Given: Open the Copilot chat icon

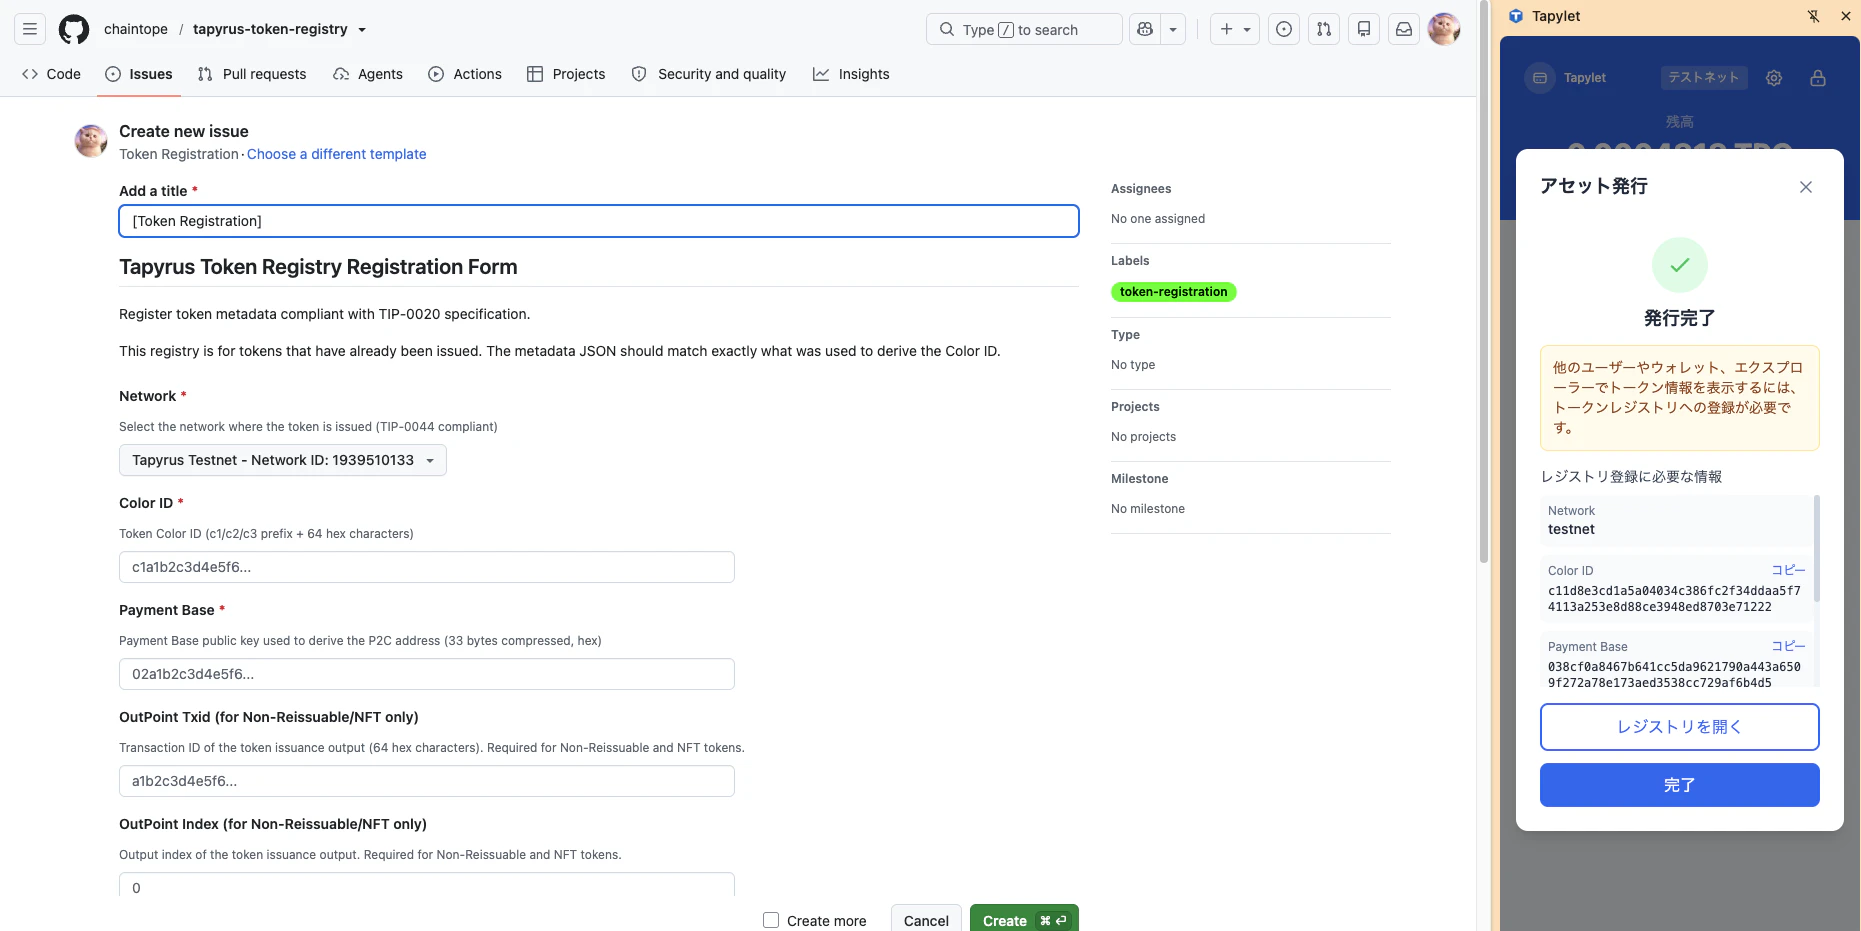Looking at the screenshot, I should click(1145, 29).
